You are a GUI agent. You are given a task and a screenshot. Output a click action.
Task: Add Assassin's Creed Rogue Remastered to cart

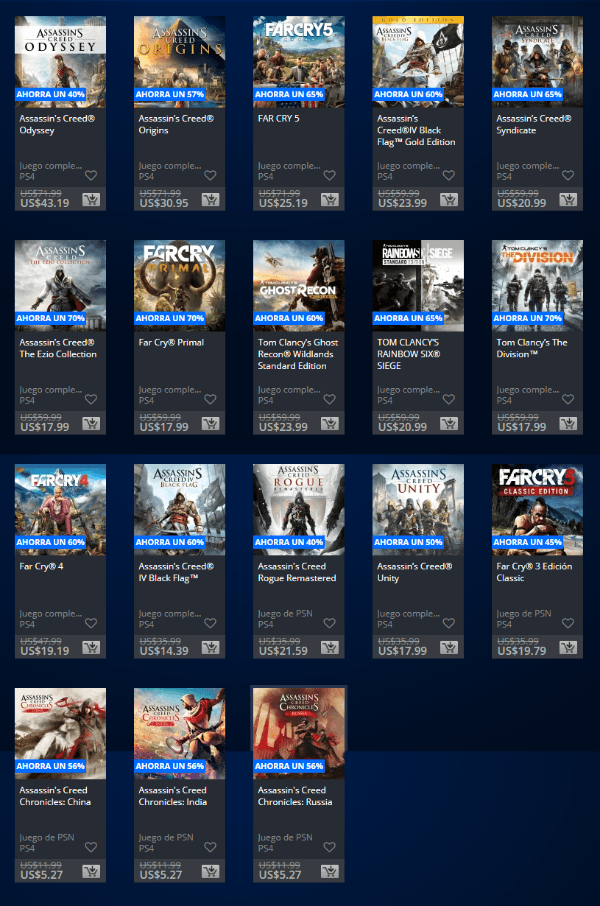(329, 648)
